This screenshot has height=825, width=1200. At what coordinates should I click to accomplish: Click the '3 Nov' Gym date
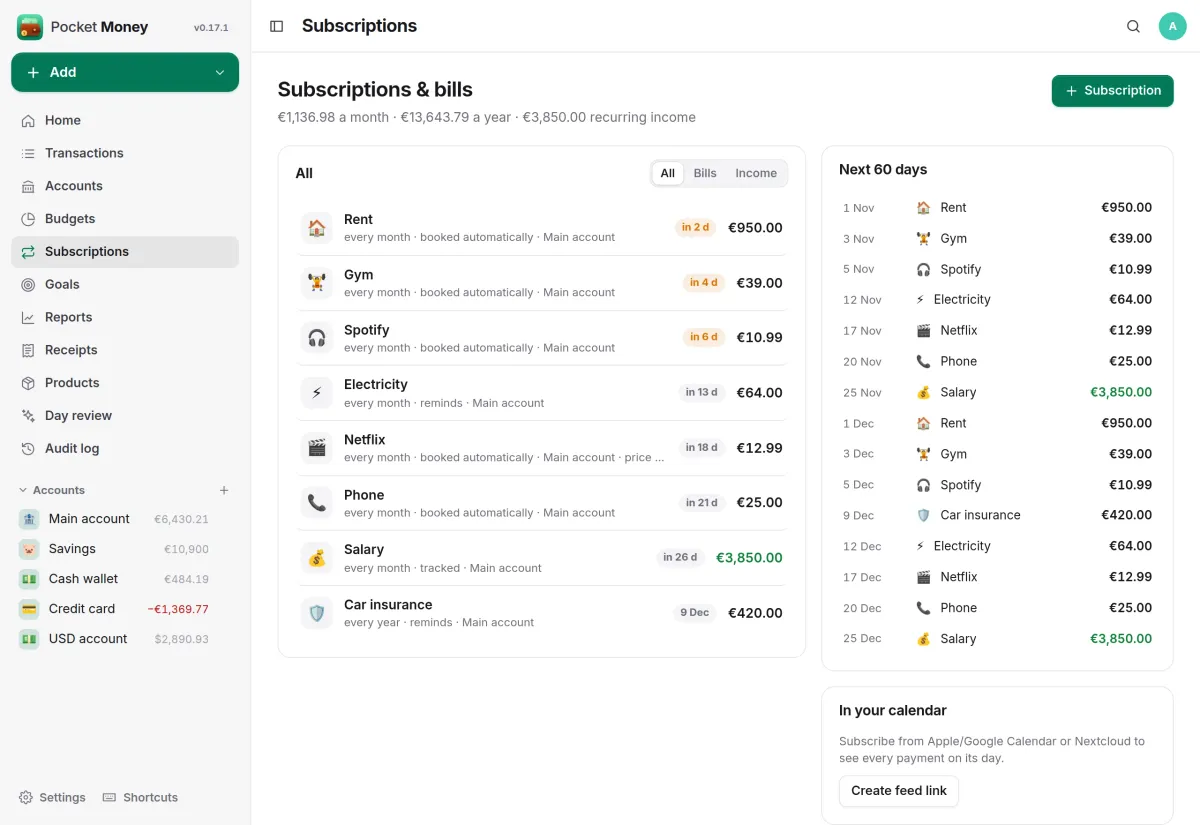[858, 239]
